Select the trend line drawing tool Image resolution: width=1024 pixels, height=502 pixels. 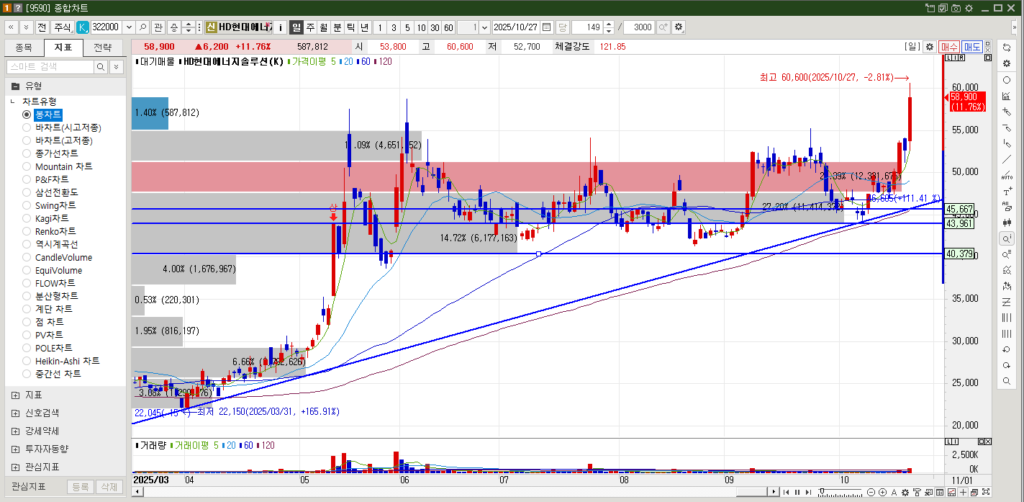tap(1006, 159)
